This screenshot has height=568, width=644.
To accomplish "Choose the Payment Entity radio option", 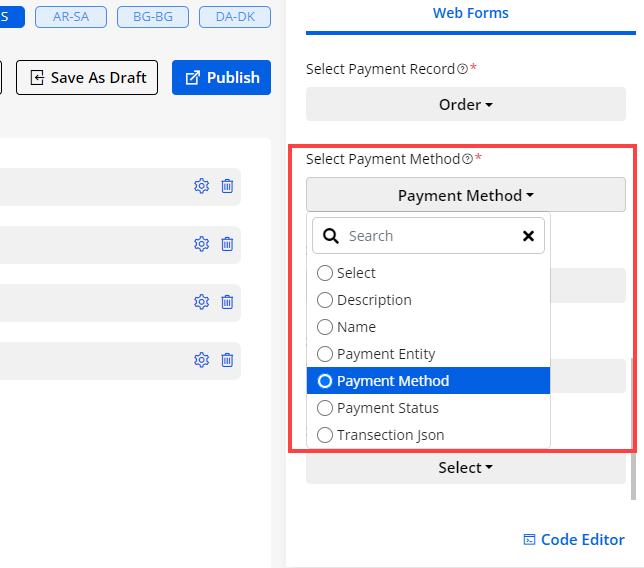I will (x=325, y=354).
